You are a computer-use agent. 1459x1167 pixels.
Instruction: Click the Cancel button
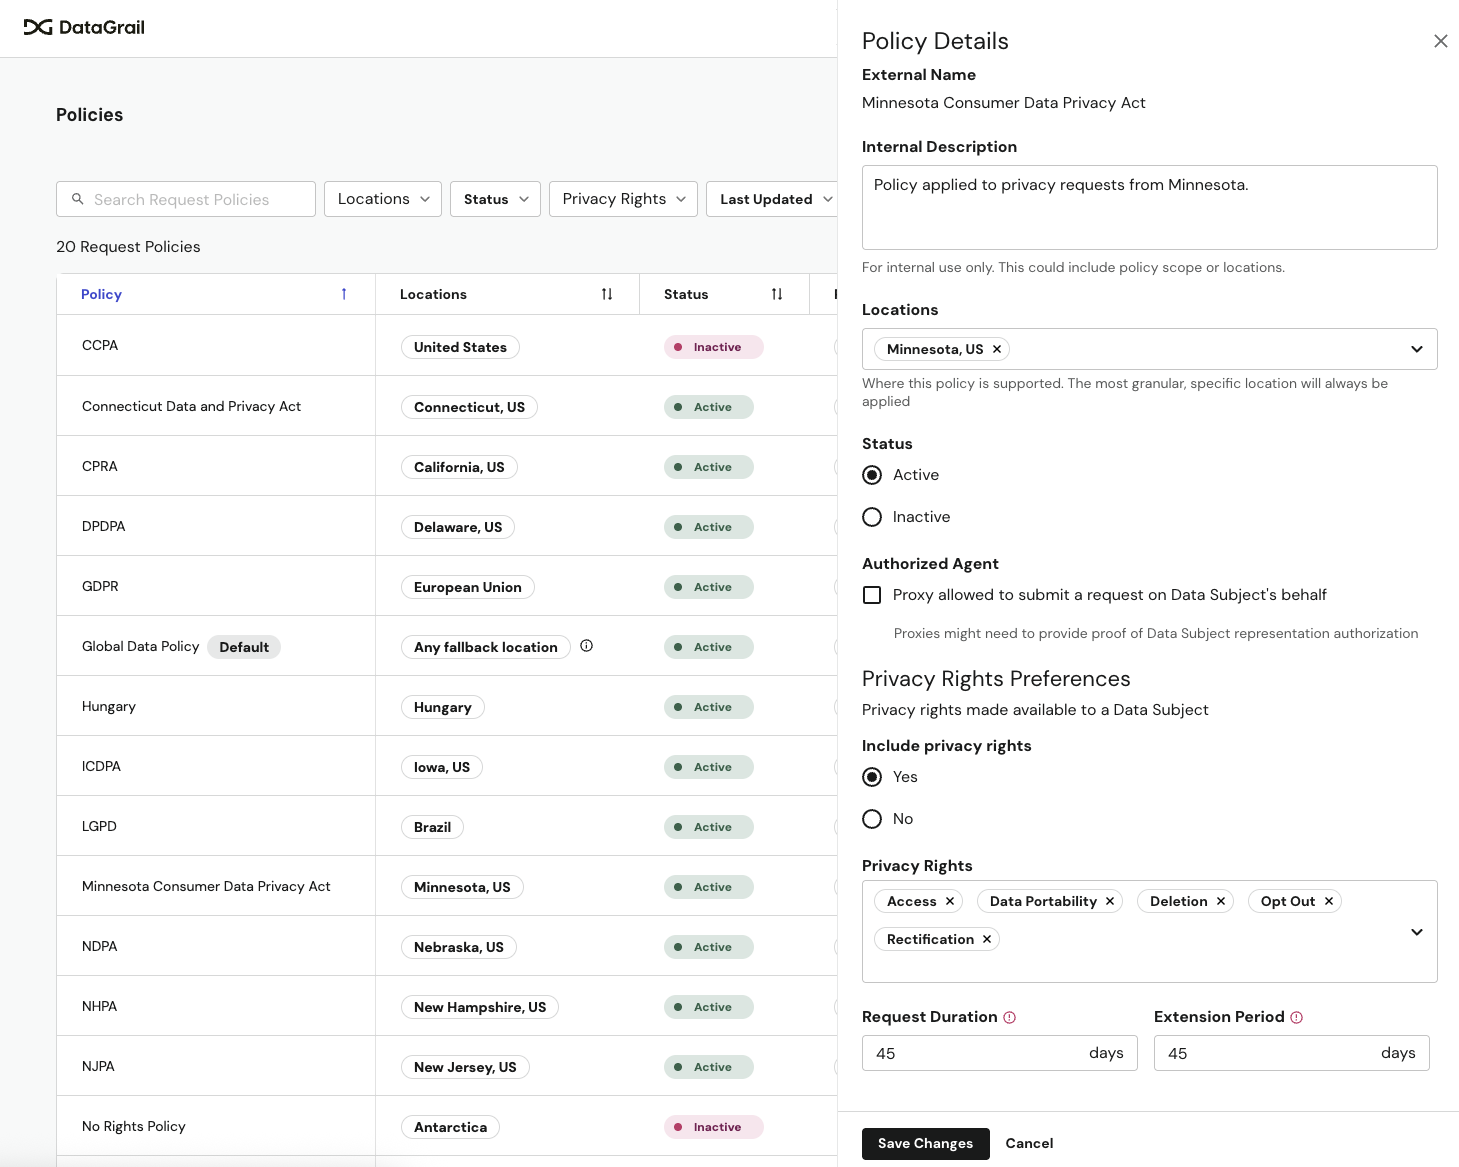[x=1029, y=1143]
